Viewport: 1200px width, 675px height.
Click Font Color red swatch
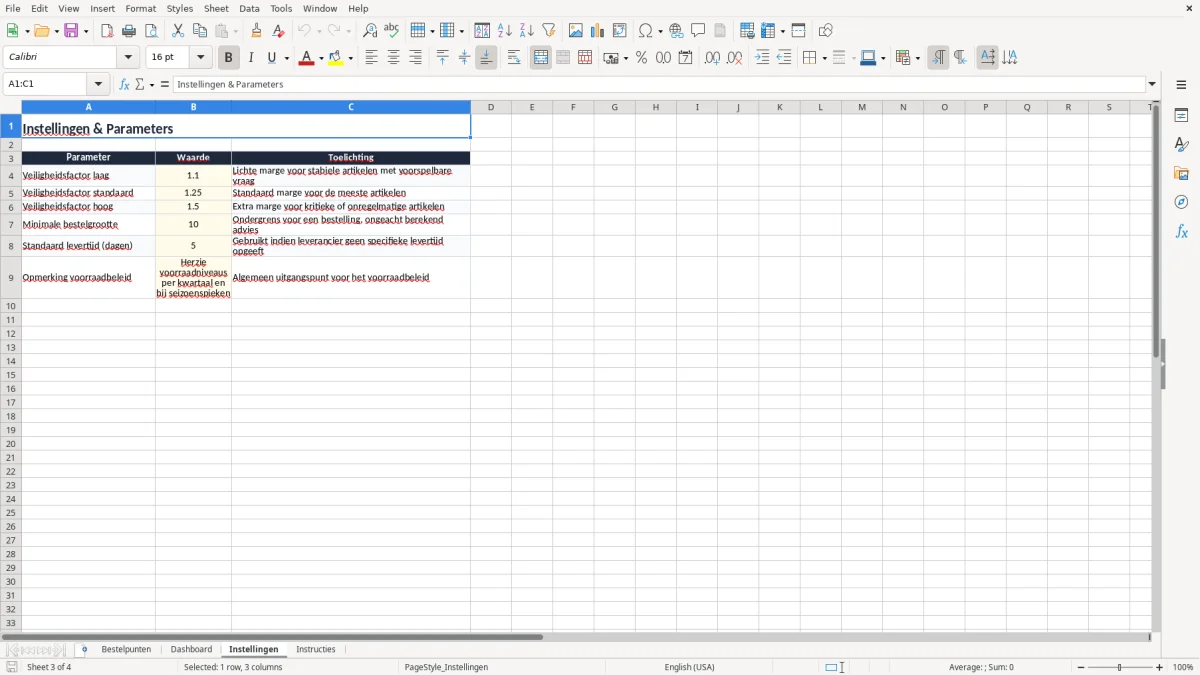(307, 58)
